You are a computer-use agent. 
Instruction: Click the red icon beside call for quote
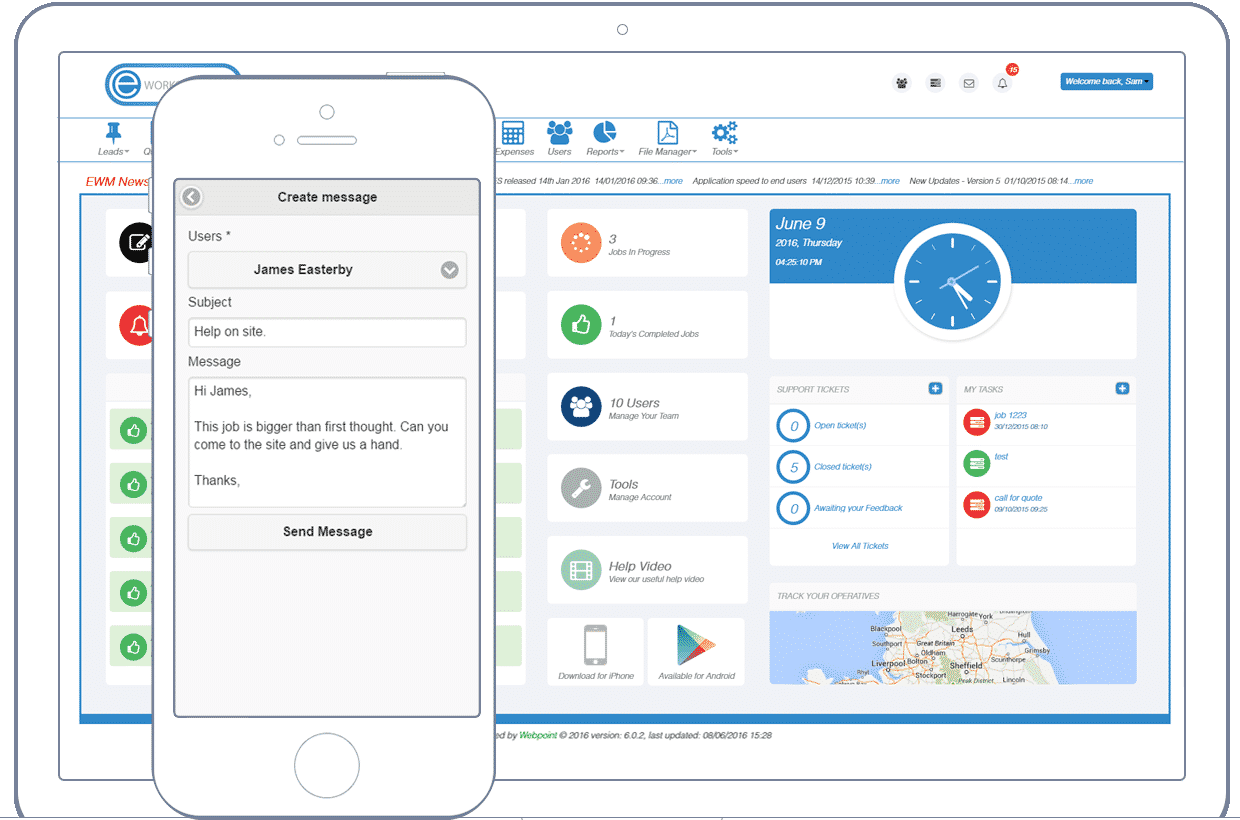tap(976, 505)
